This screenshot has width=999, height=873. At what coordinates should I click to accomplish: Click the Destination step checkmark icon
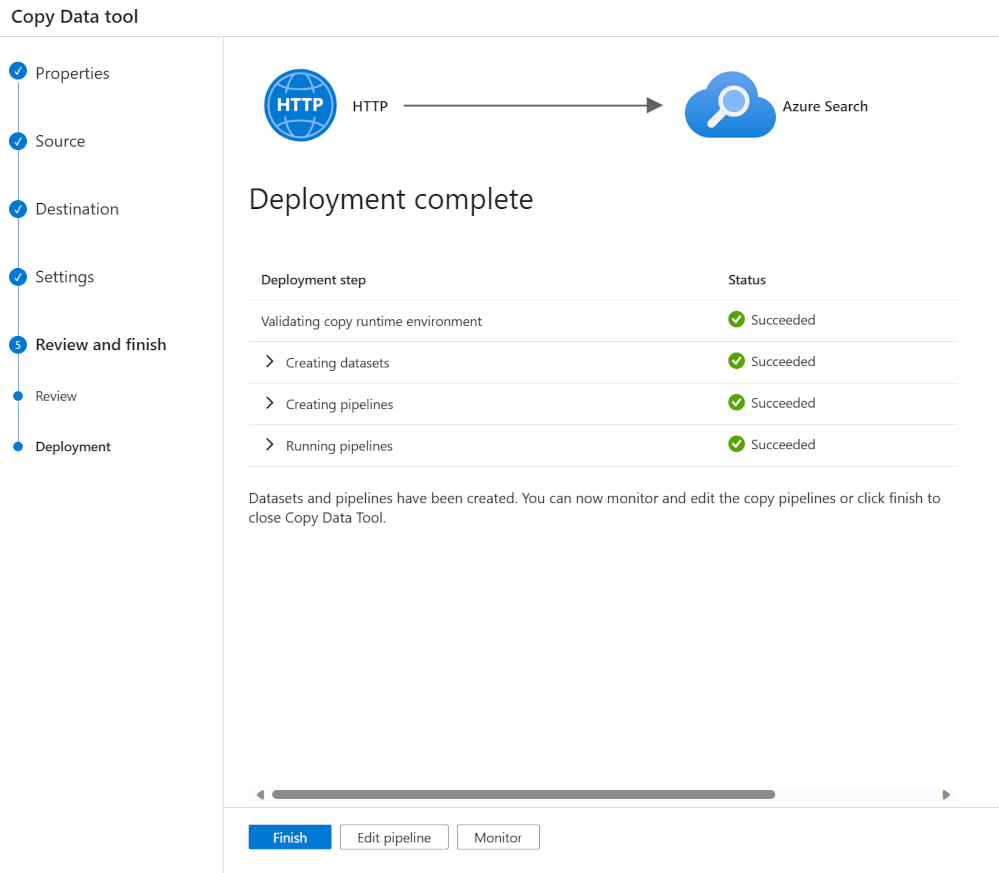(x=18, y=209)
